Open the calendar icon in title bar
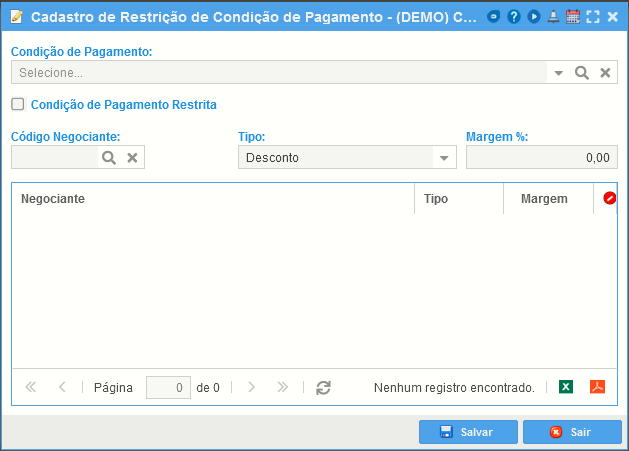This screenshot has width=629, height=451. [x=573, y=17]
